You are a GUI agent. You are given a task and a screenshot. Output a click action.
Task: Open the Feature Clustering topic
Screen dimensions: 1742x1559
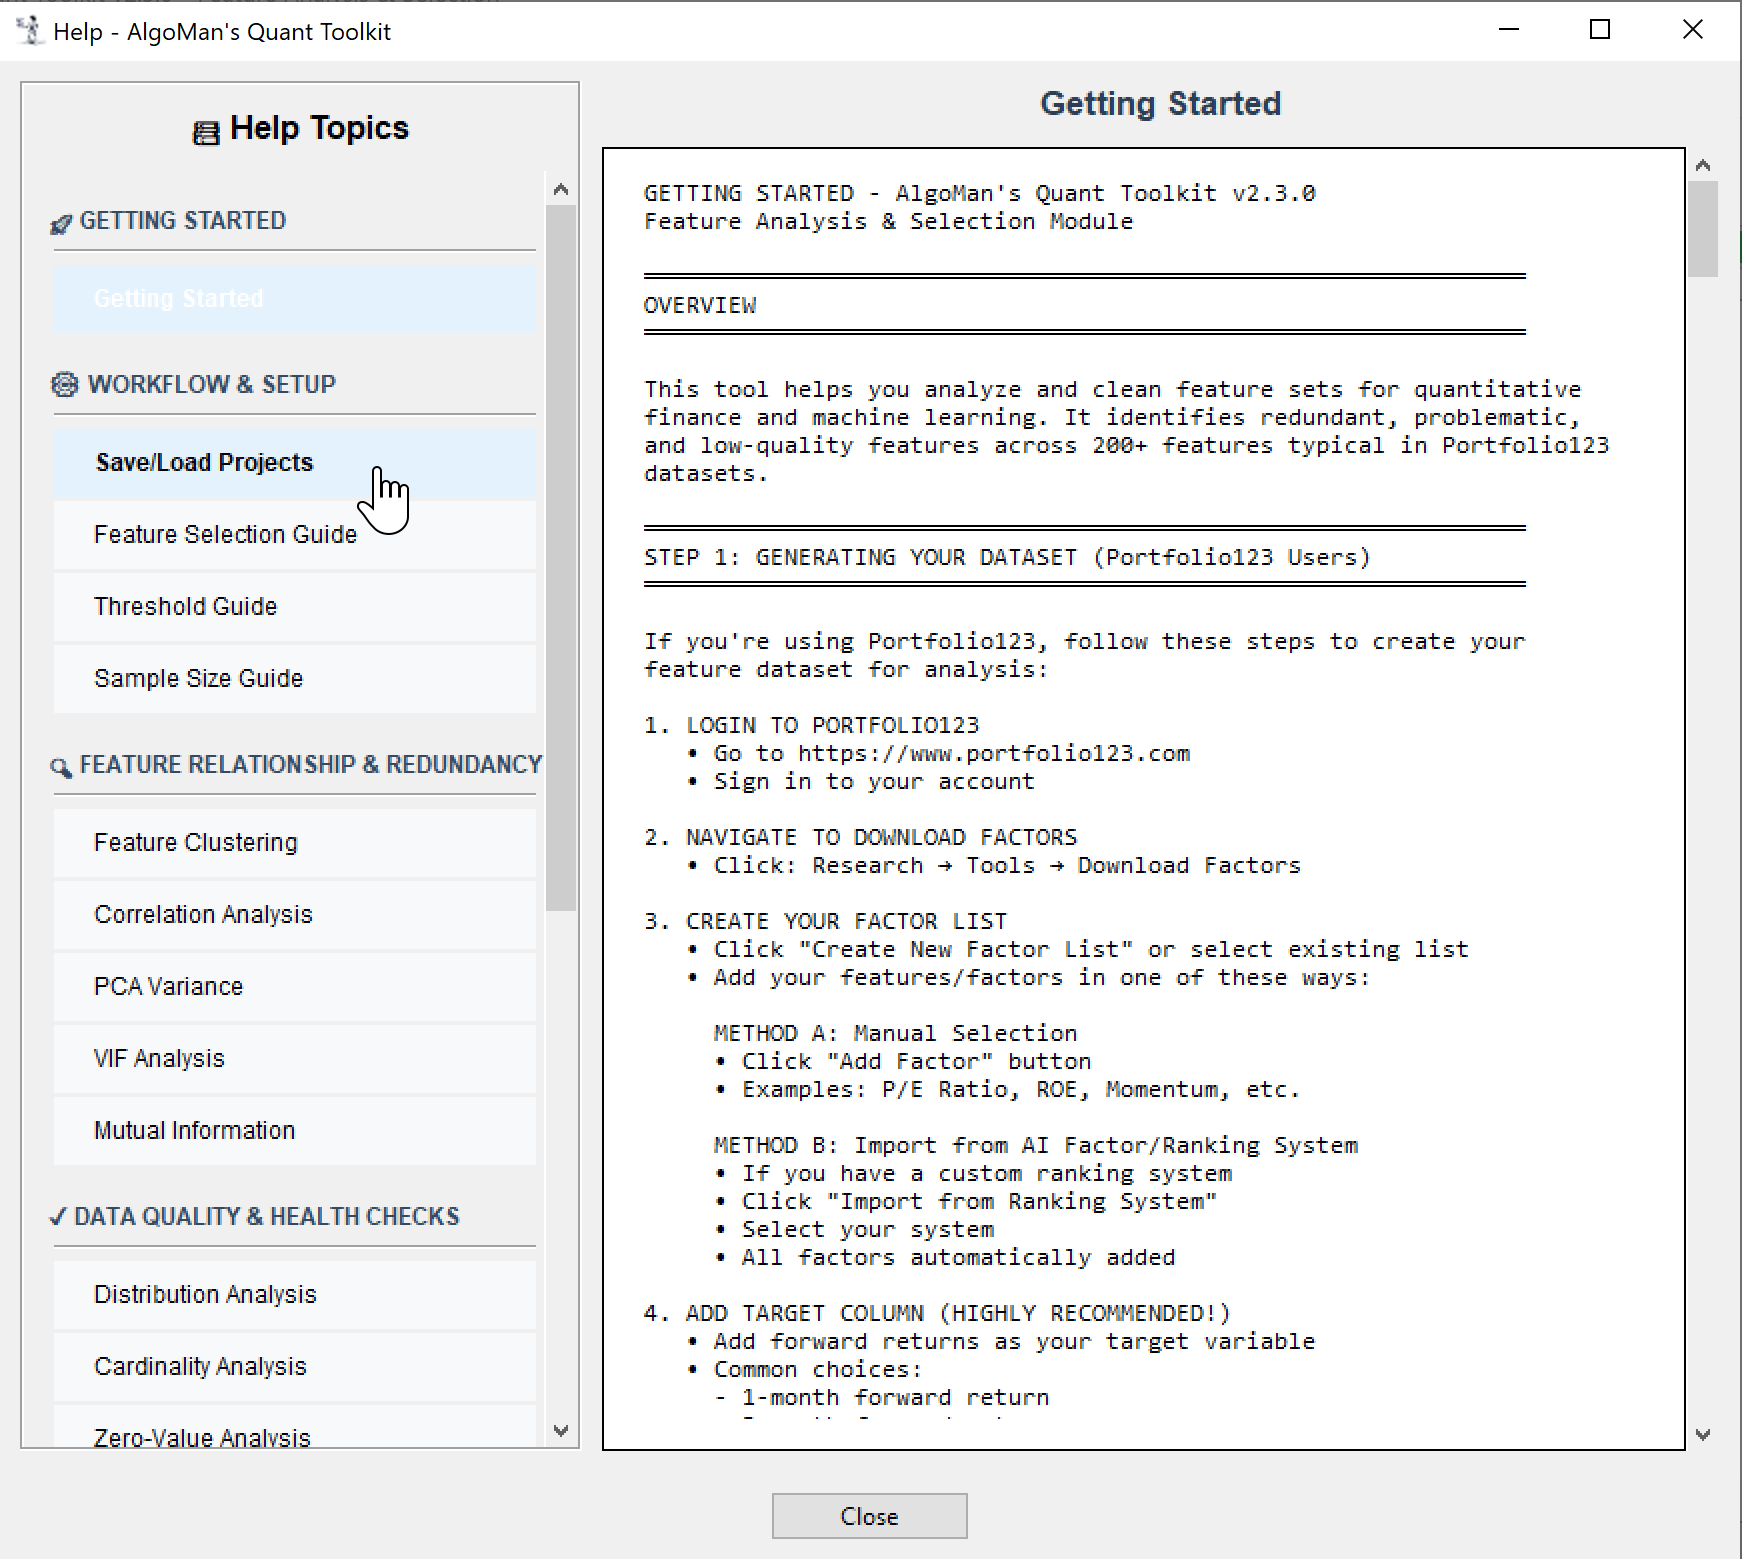(195, 842)
